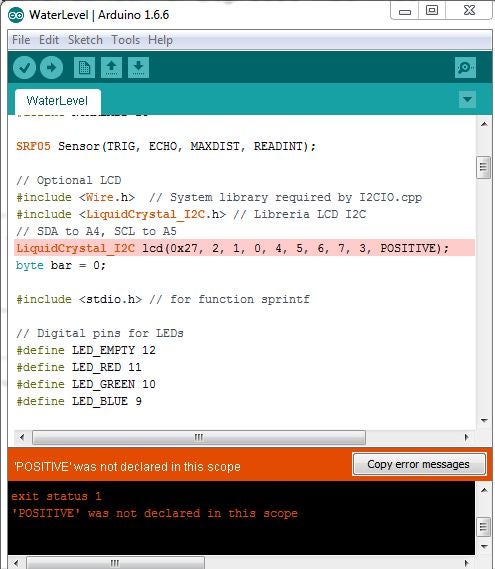
Task: Click the orange status bar error message
Action: click(127, 466)
